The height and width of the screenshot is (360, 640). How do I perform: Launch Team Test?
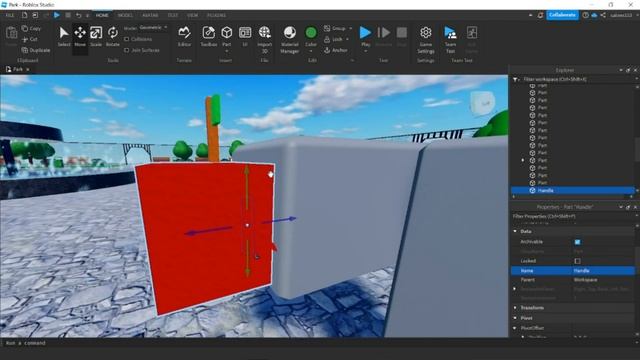coord(450,39)
